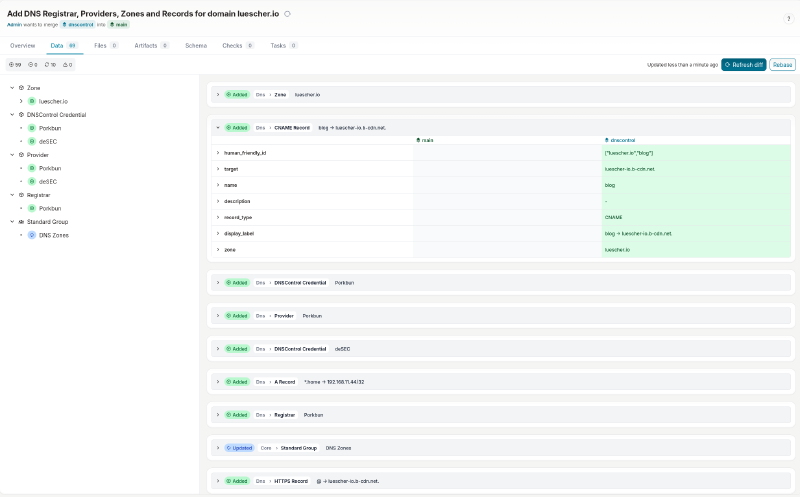Click Updated badge on Standard Group card
This screenshot has height=497, width=800.
(239, 448)
